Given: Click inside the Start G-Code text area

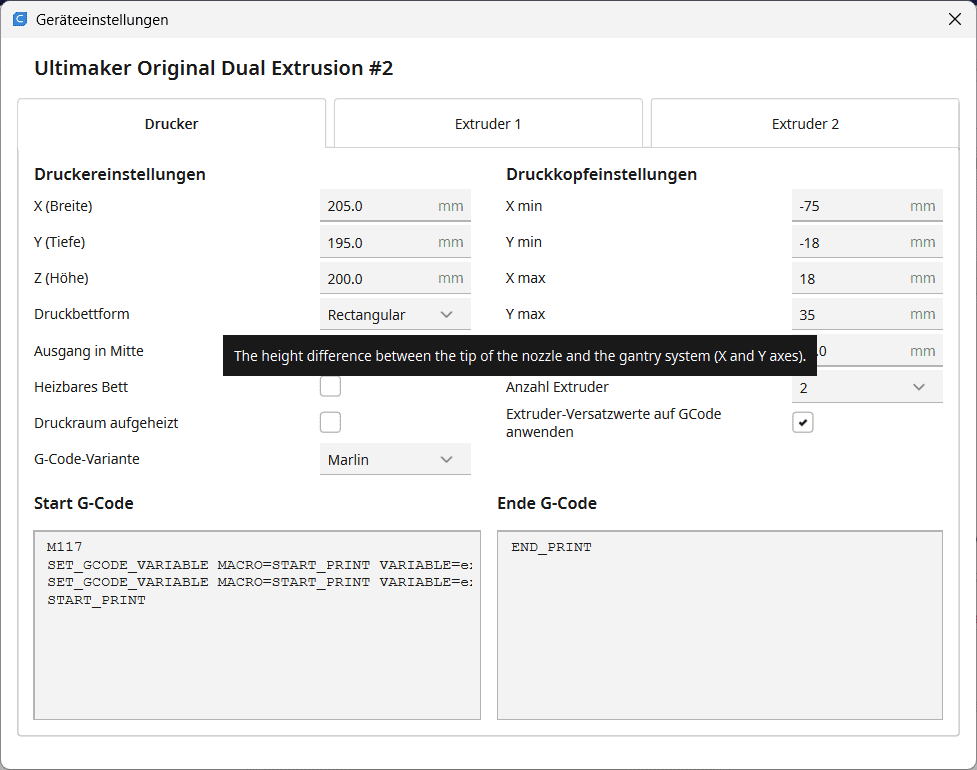Looking at the screenshot, I should click(257, 625).
